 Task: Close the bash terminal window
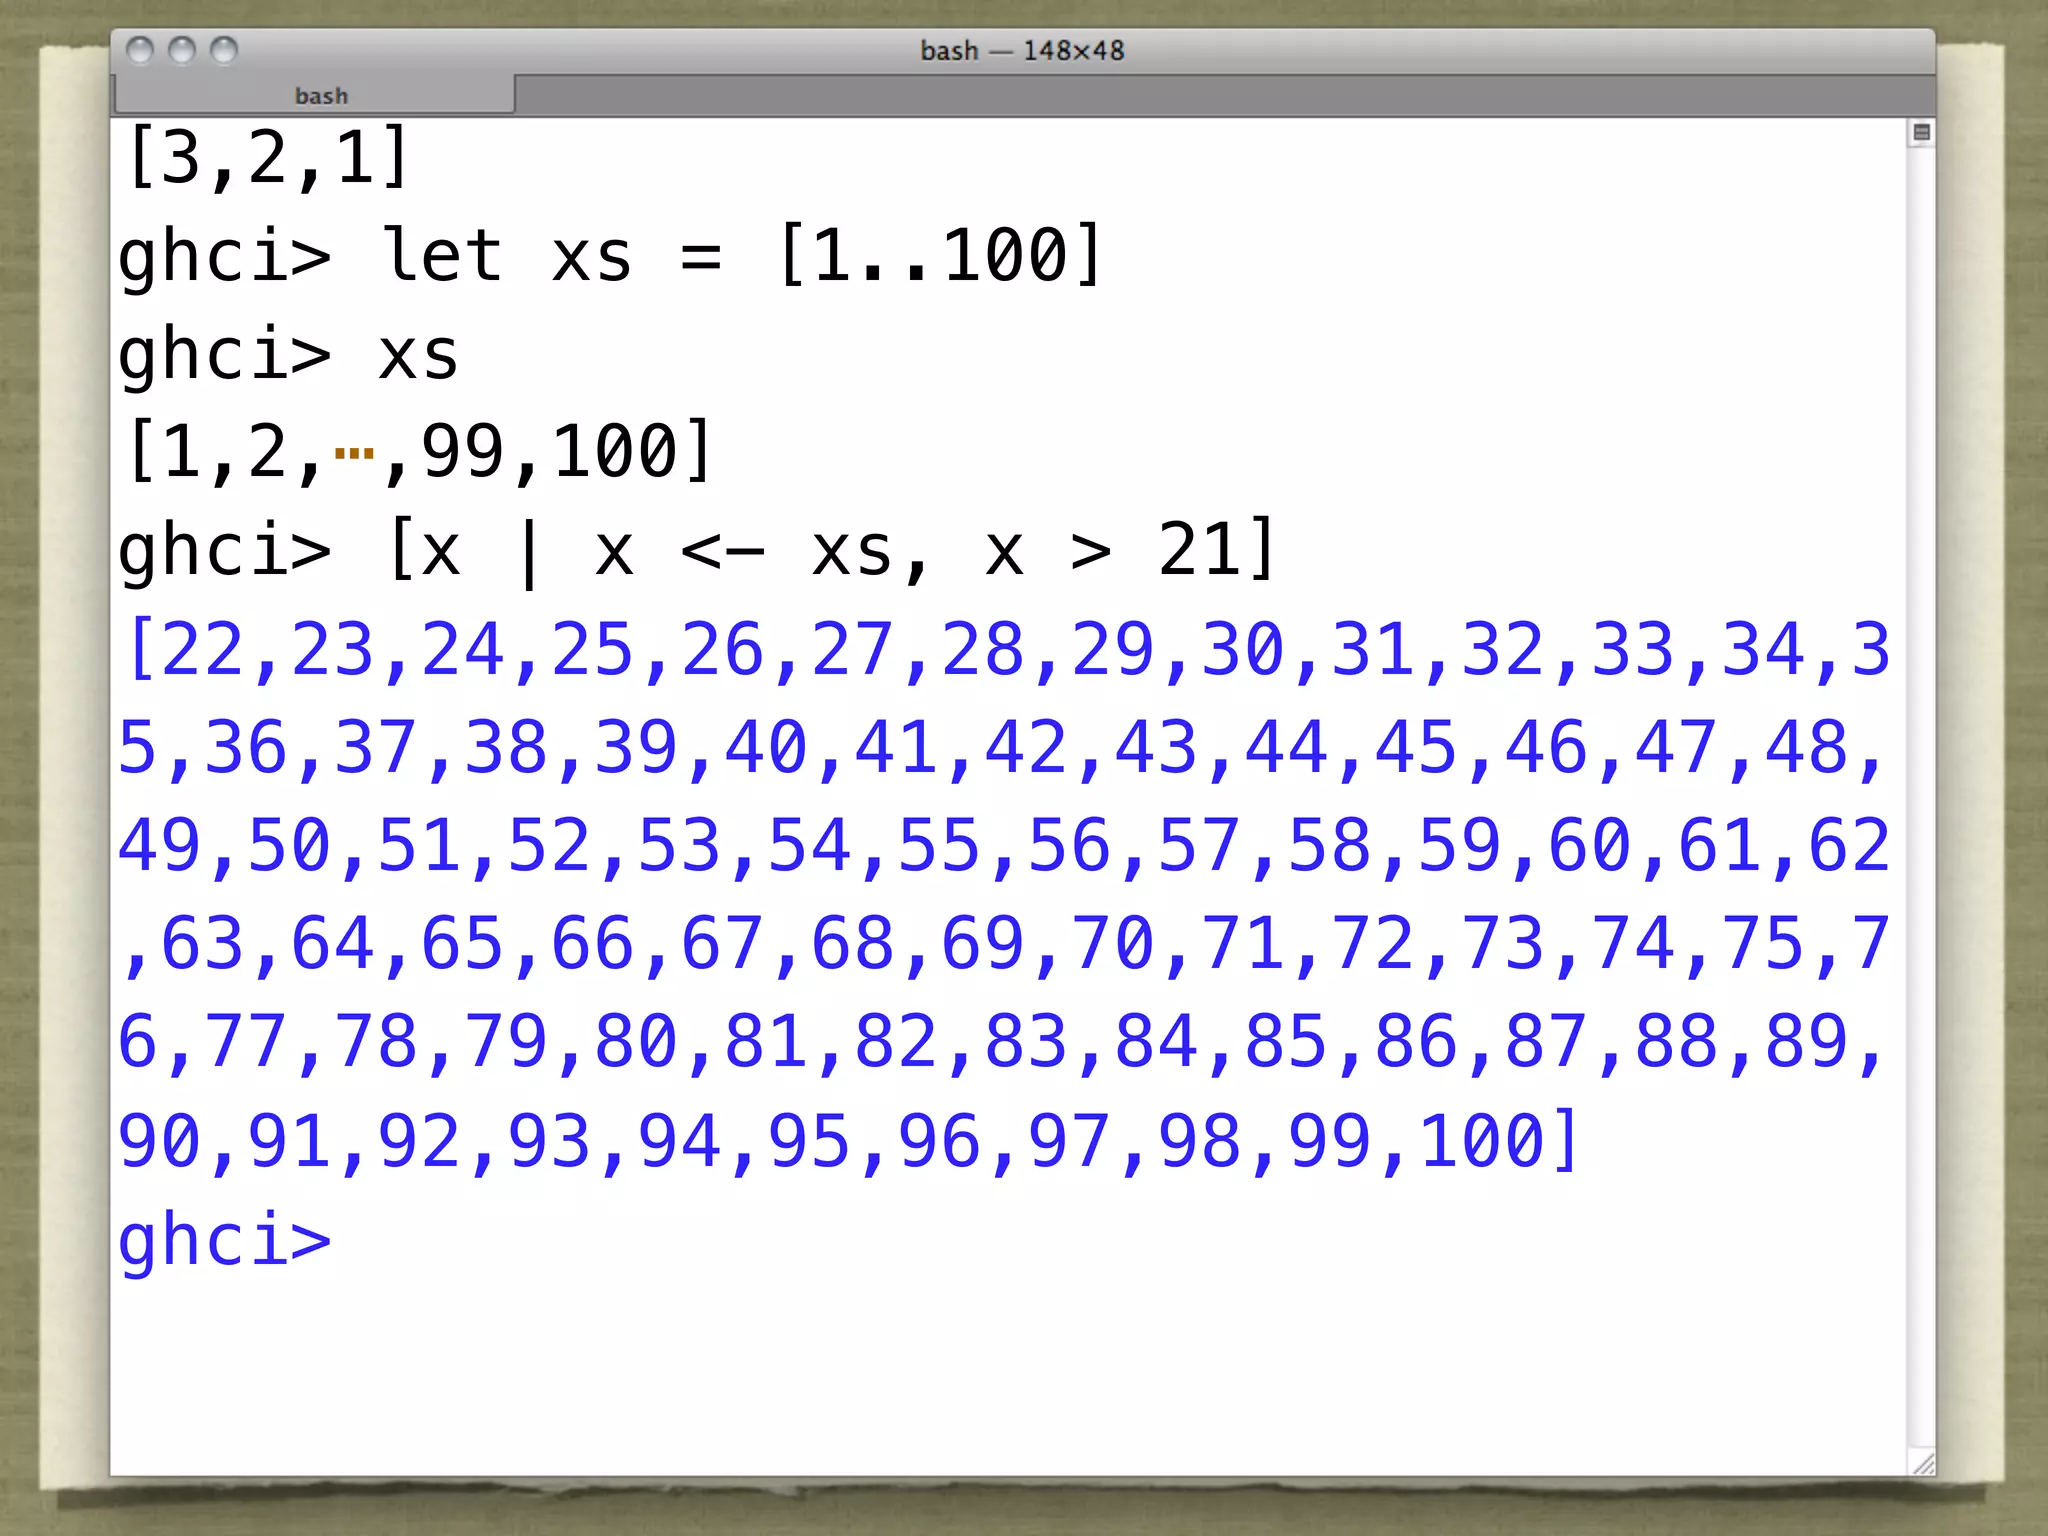click(140, 50)
